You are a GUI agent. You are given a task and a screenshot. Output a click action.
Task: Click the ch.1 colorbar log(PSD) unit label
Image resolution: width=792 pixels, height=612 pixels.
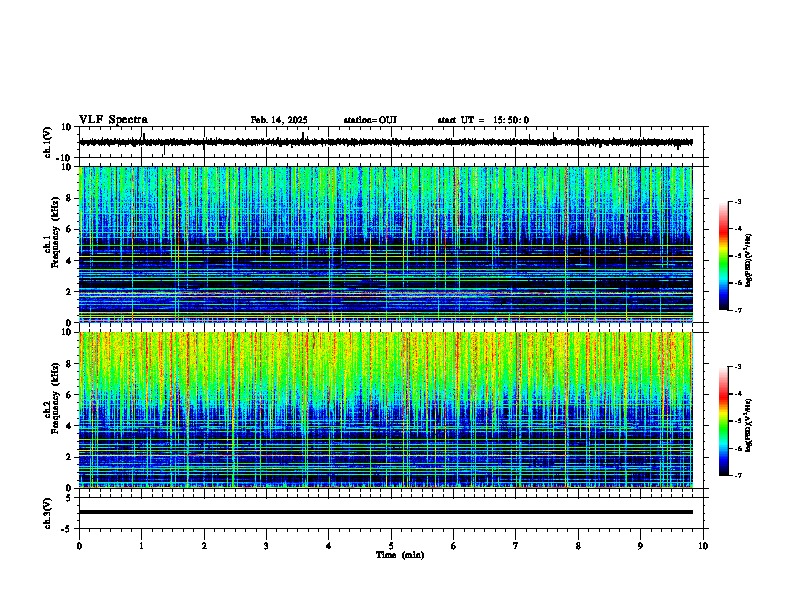coord(749,260)
